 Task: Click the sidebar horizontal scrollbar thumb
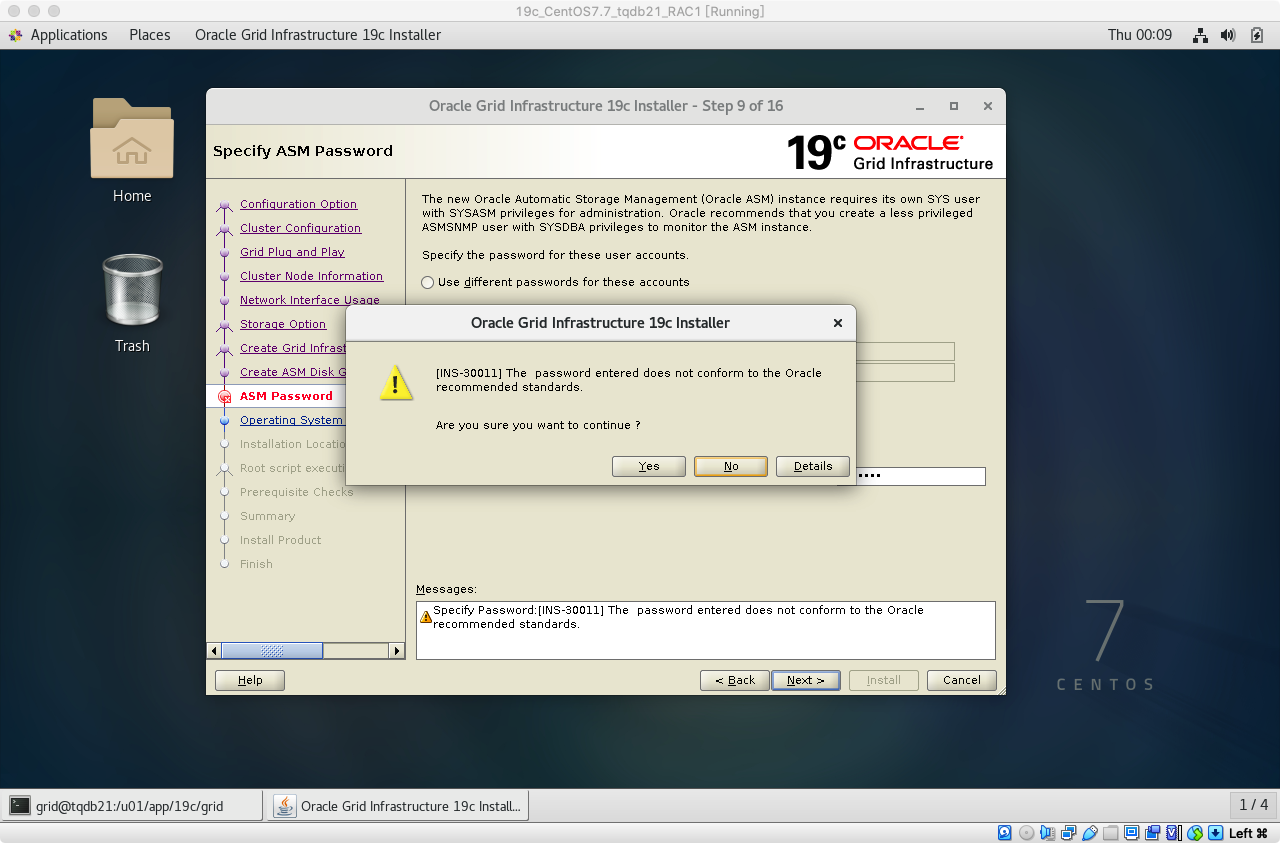(x=272, y=651)
